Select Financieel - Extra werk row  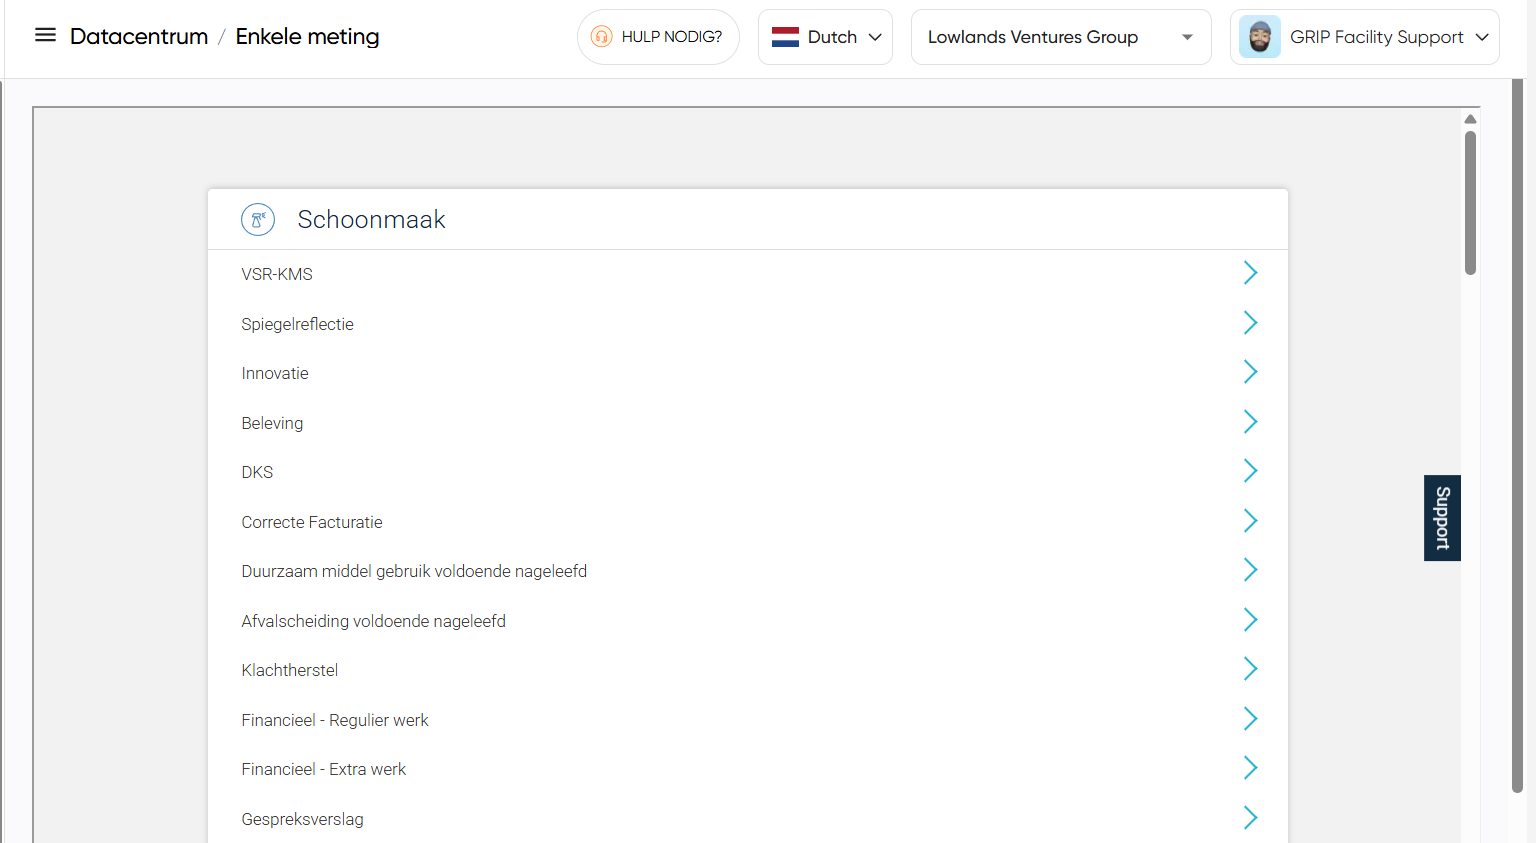(x=324, y=769)
